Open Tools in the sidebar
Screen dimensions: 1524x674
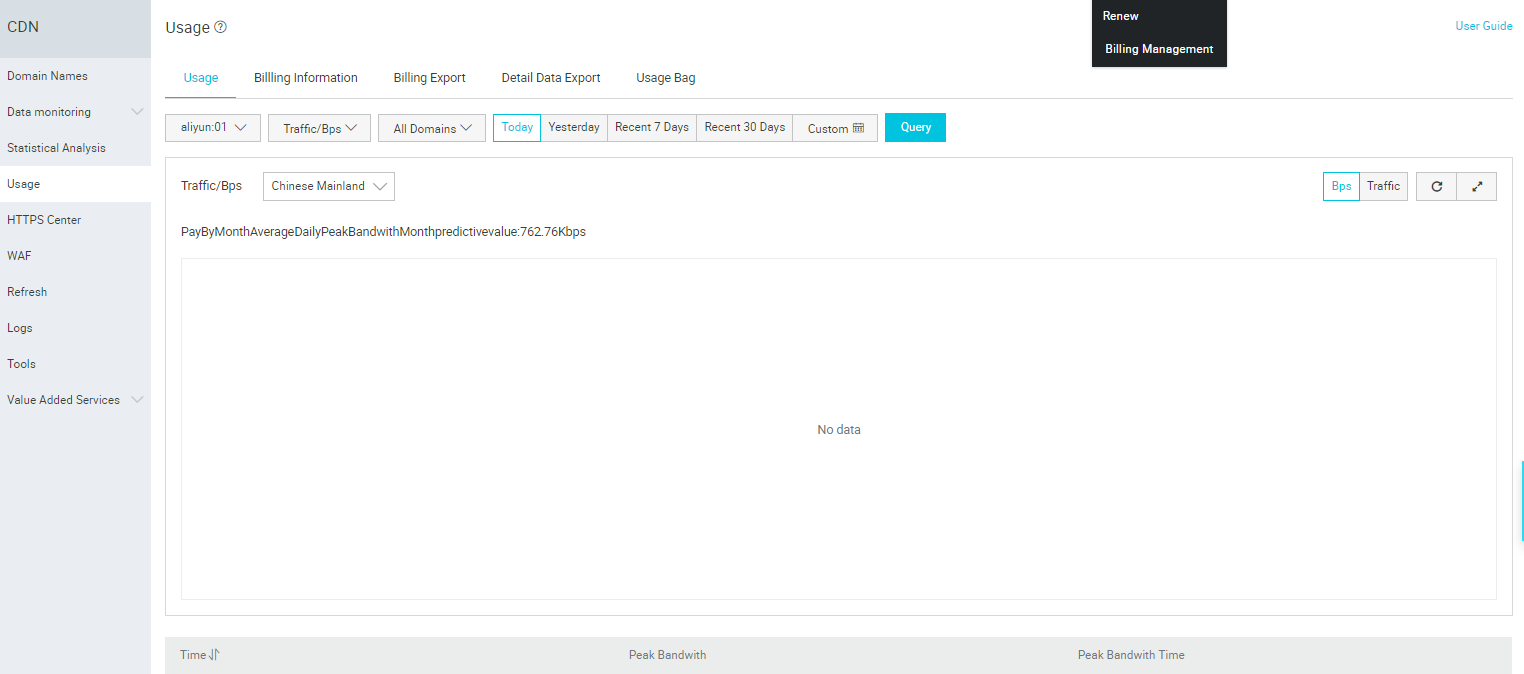pos(75,364)
